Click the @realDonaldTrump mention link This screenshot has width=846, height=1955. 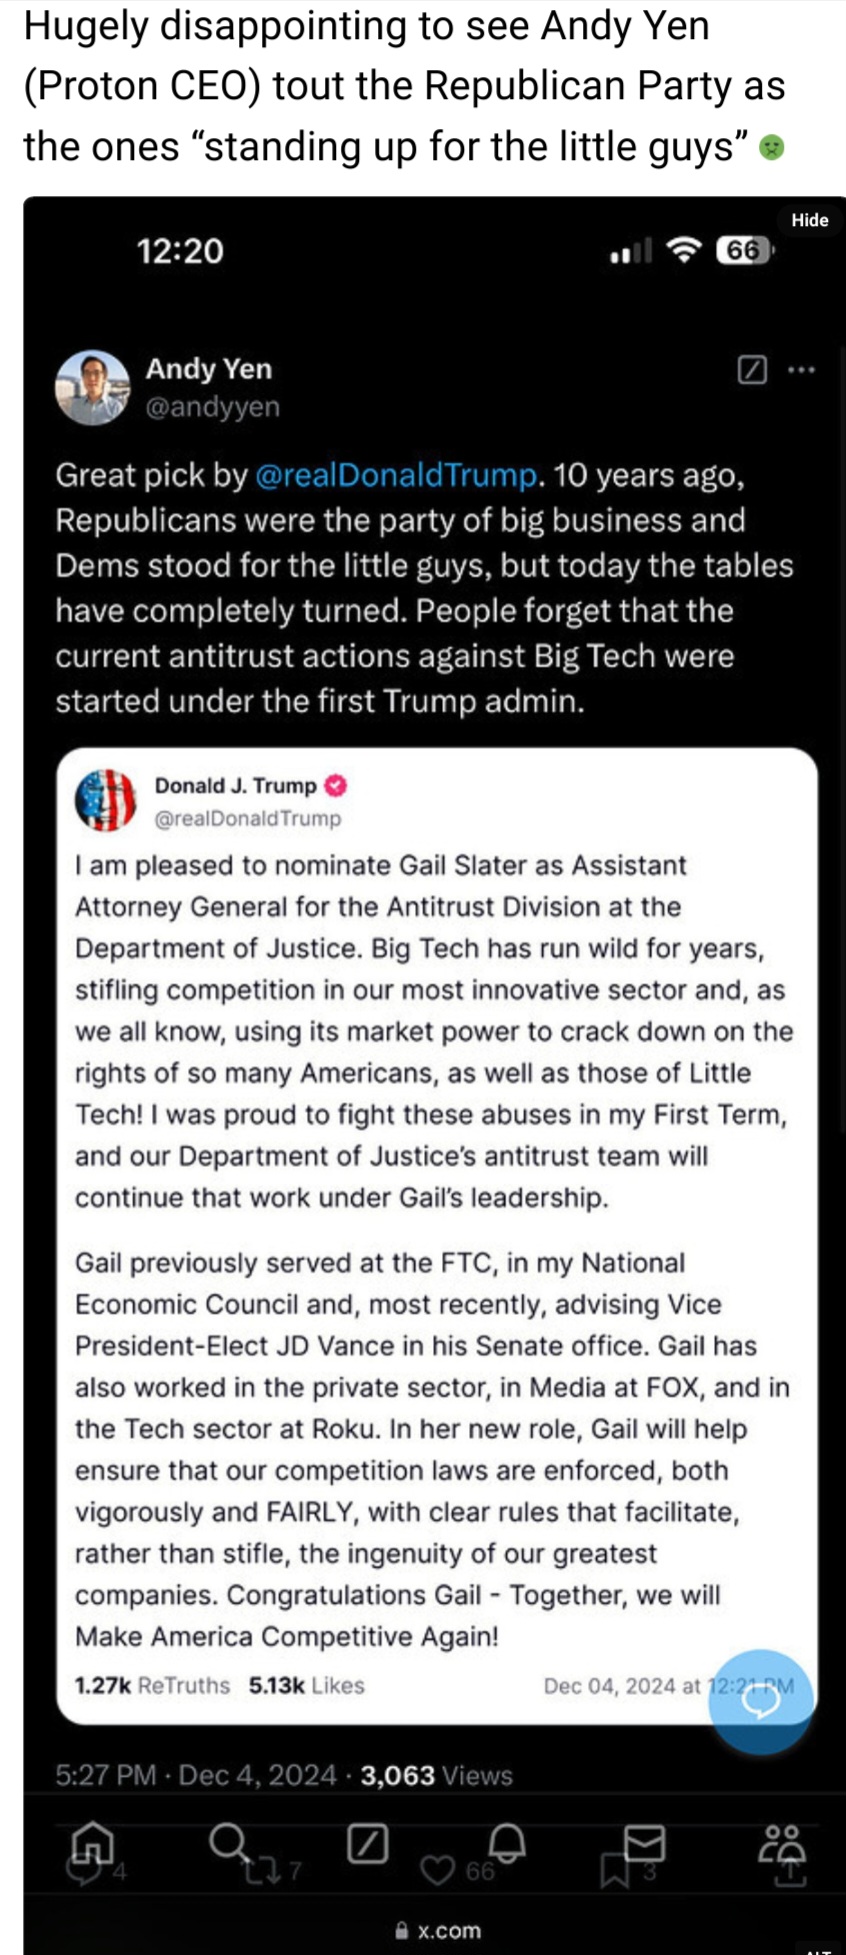[x=397, y=475]
